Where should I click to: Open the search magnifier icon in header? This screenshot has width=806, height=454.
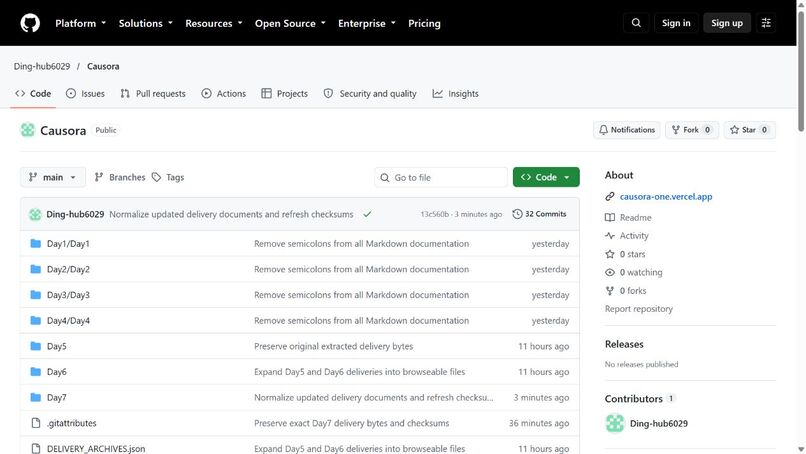click(636, 23)
